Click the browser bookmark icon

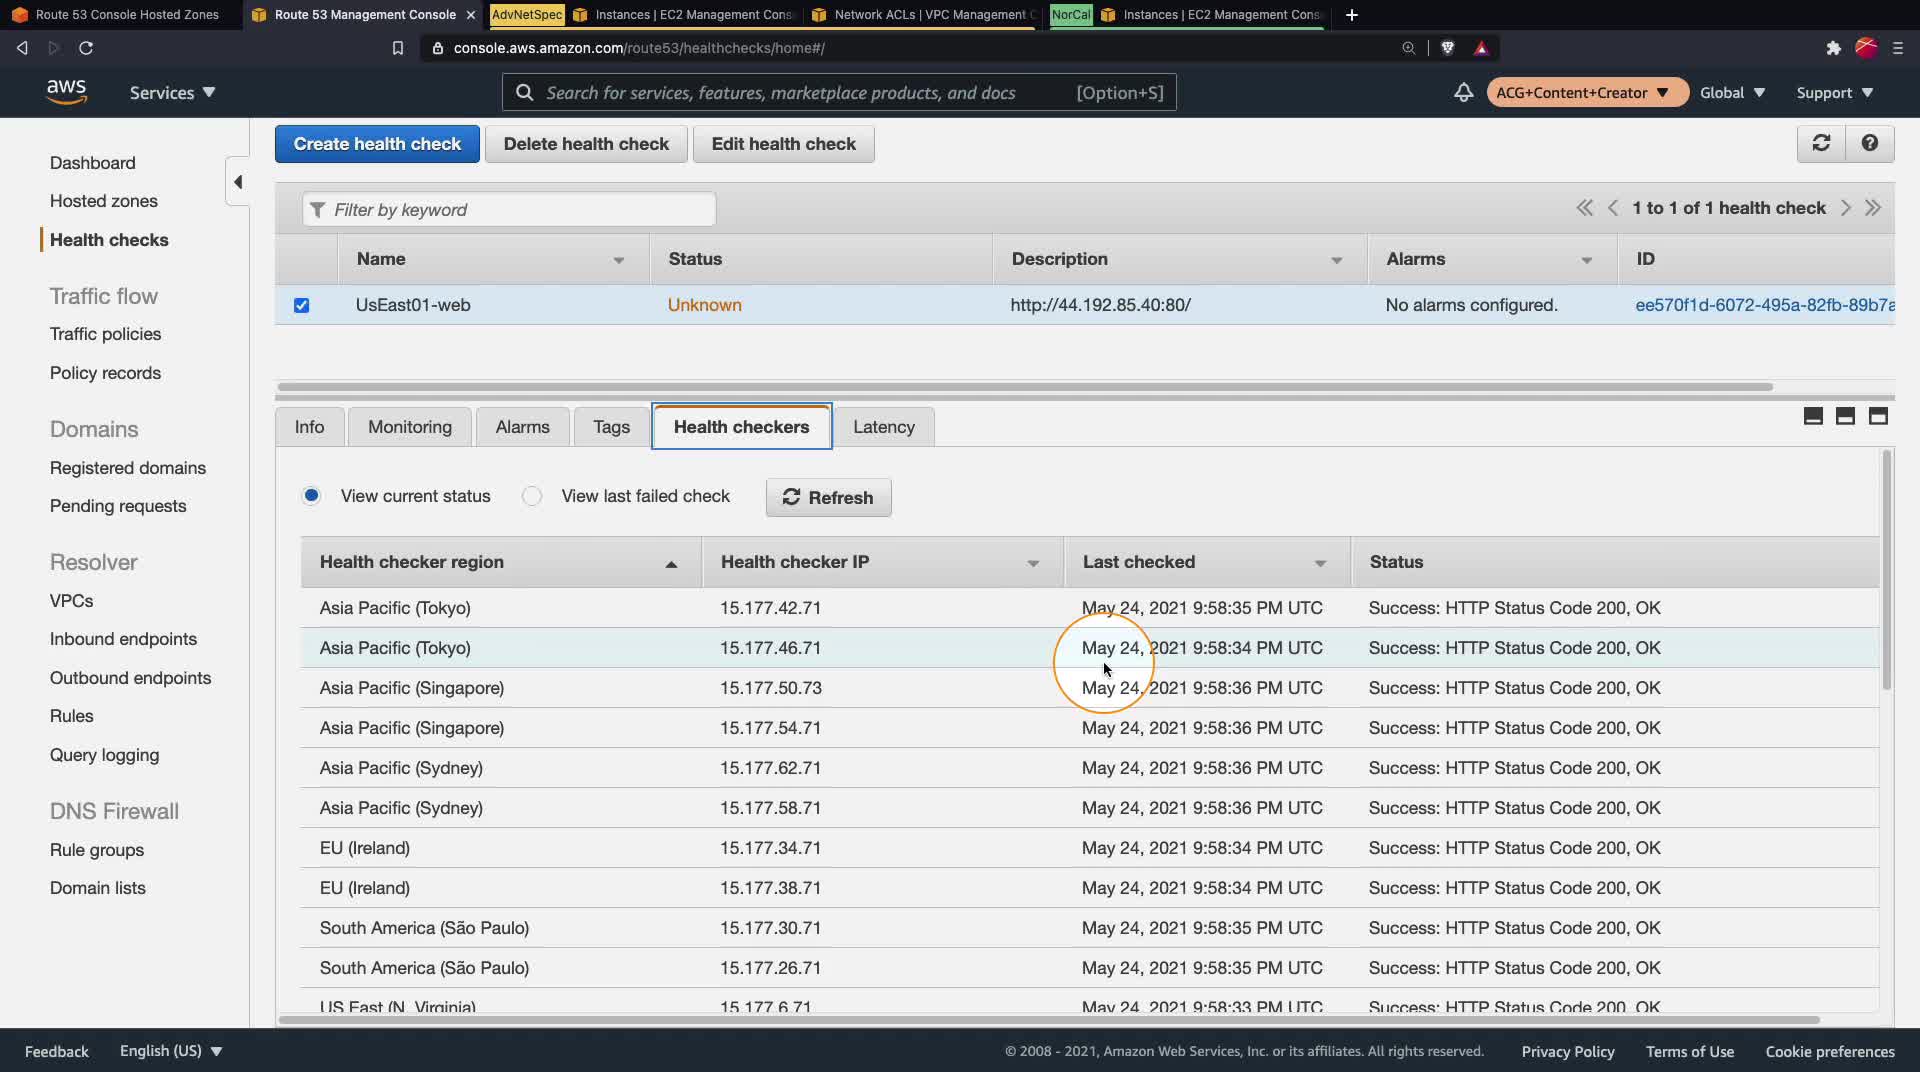click(397, 48)
